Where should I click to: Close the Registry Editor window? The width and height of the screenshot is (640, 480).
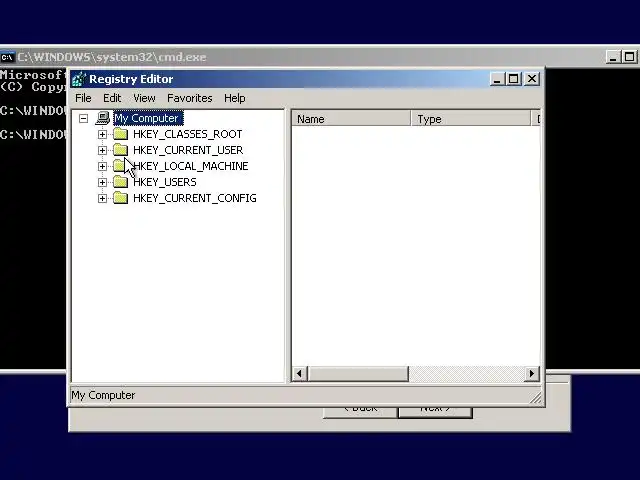(x=532, y=79)
